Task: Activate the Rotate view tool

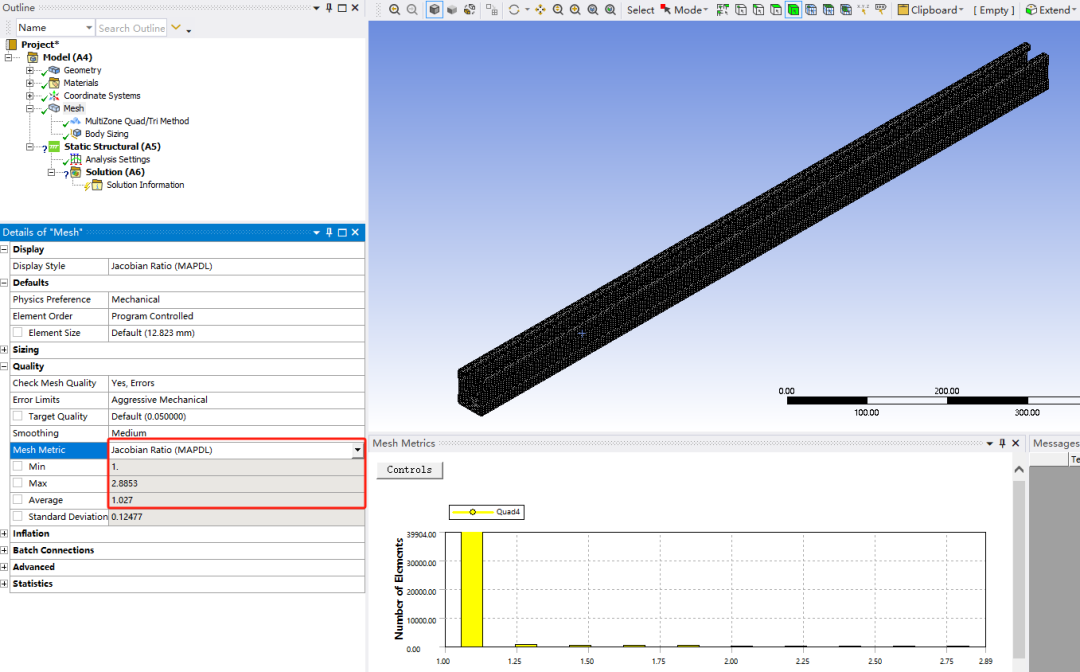Action: (514, 10)
